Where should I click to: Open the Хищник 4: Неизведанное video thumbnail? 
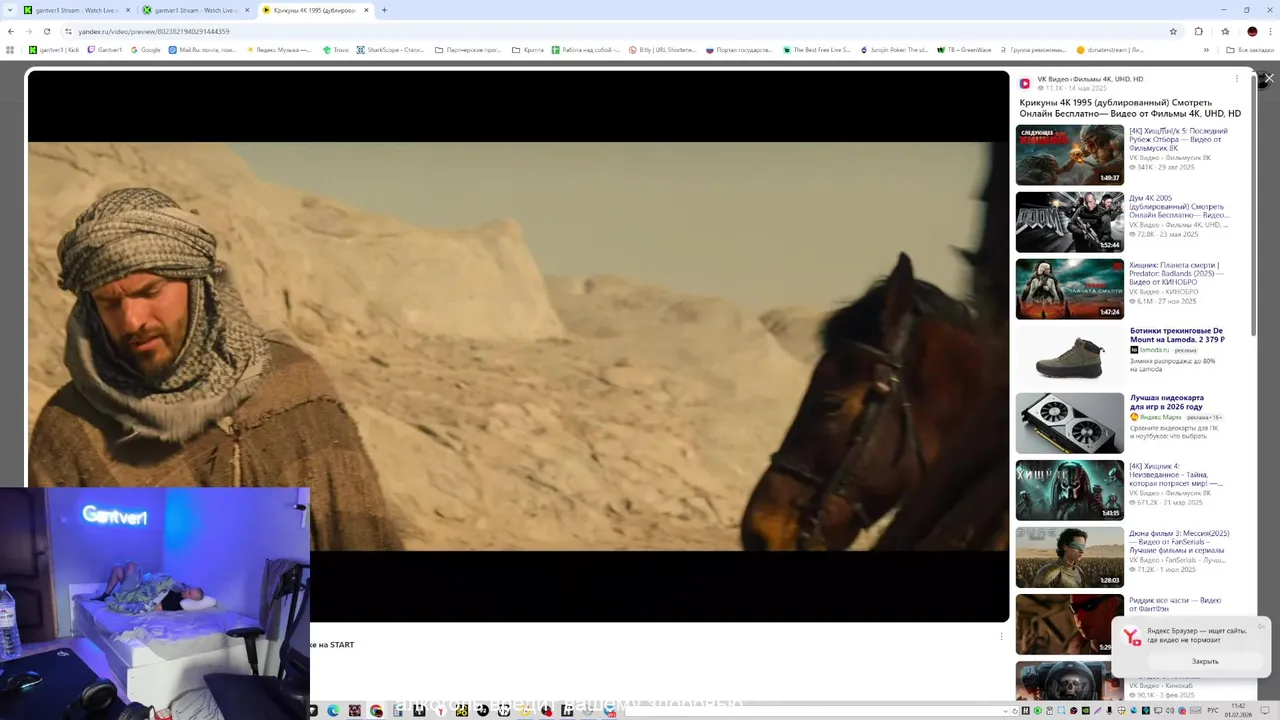click(x=1070, y=490)
